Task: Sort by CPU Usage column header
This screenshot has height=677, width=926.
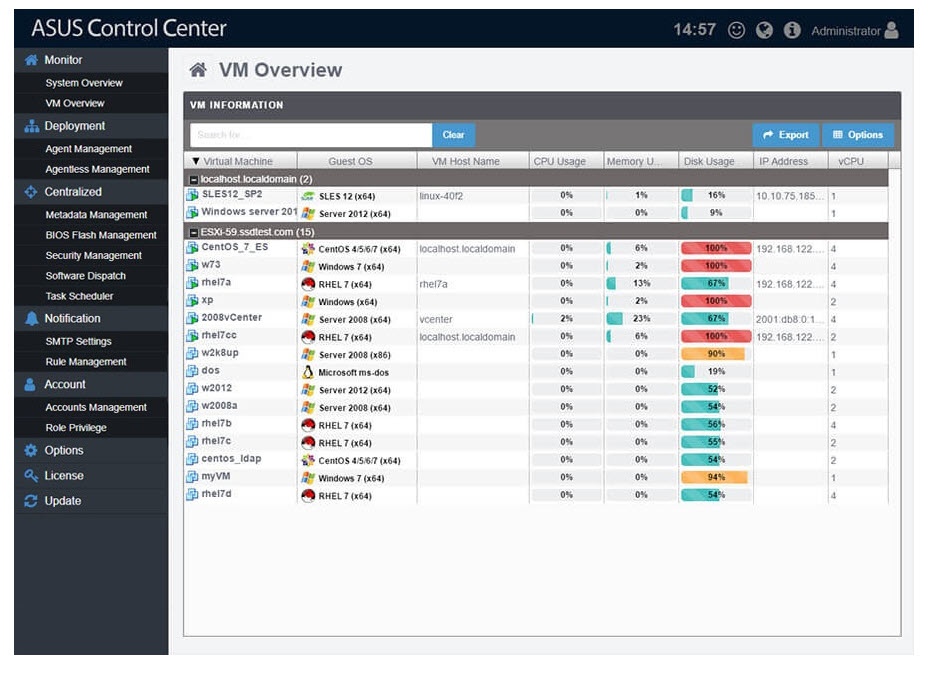Action: 559,161
